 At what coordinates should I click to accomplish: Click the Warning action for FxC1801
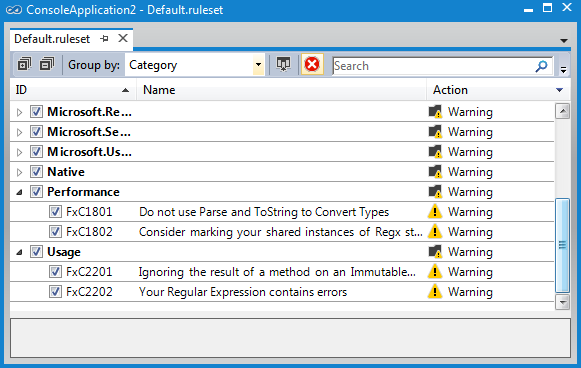pyautogui.click(x=470, y=212)
